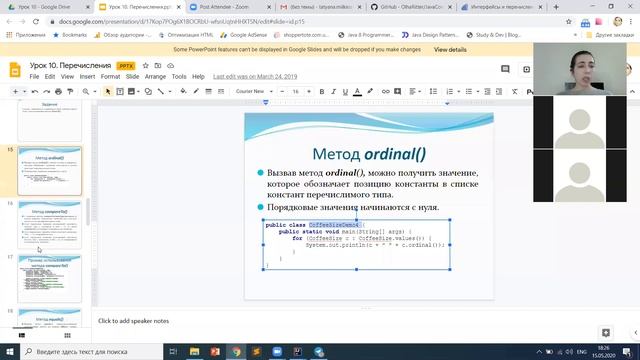Click the Border weight icon

click(209, 91)
